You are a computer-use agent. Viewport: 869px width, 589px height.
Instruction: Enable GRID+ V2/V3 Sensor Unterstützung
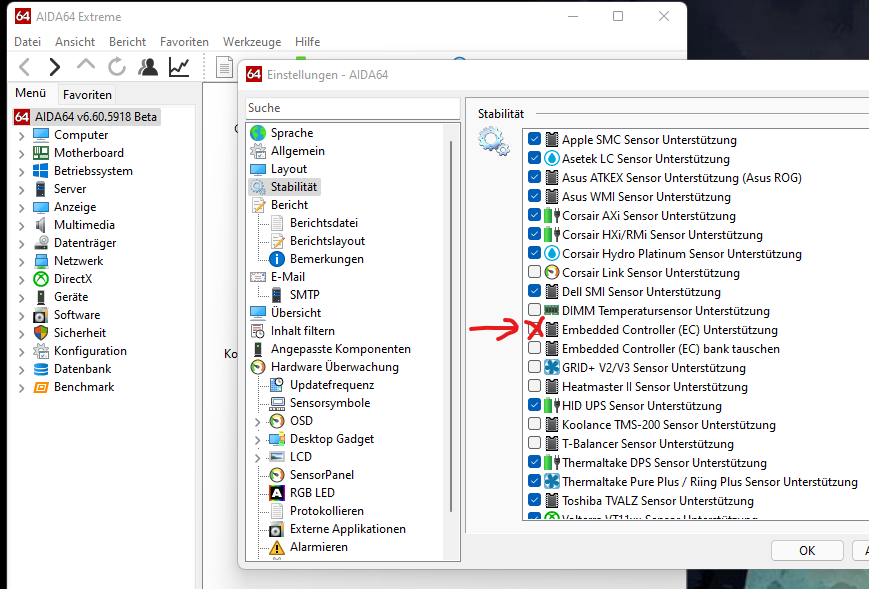pos(534,367)
